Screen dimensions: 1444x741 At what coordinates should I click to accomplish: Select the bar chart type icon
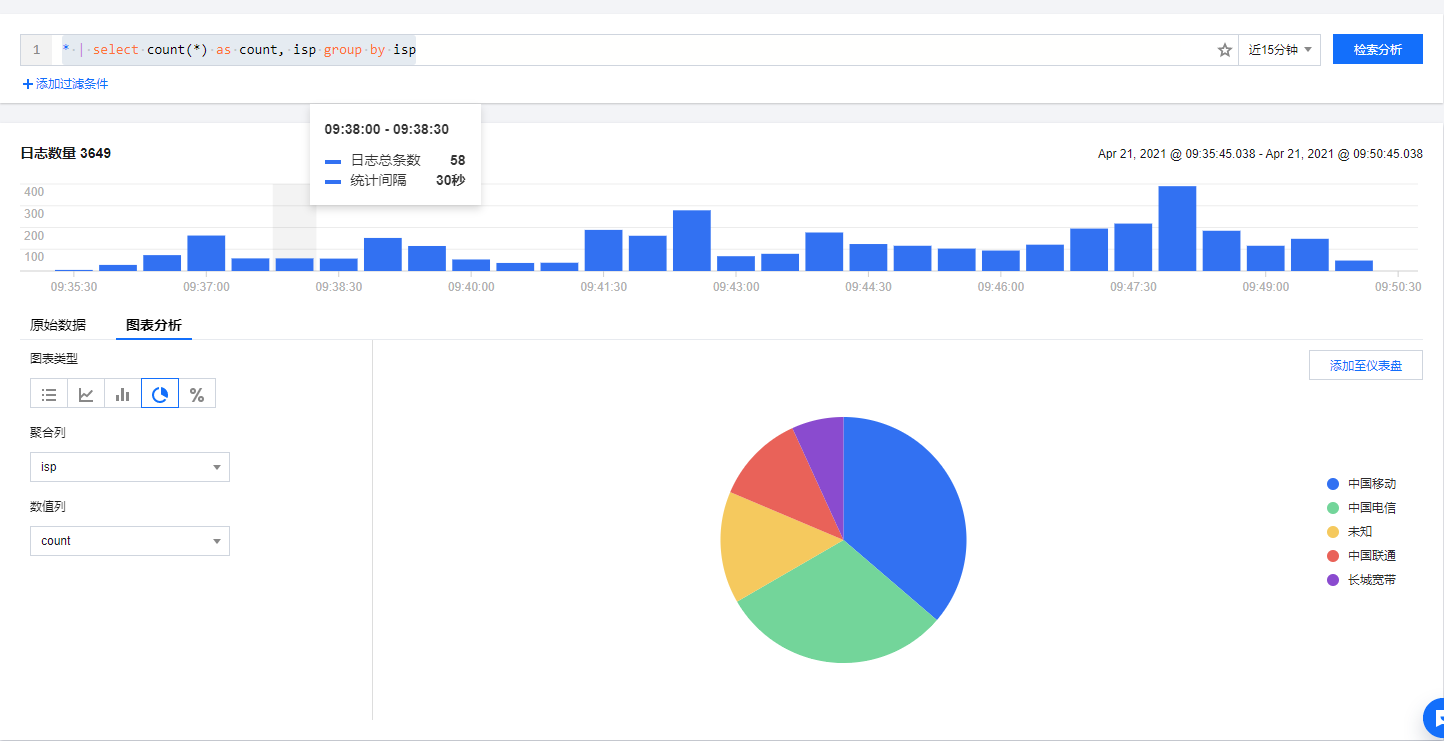123,394
